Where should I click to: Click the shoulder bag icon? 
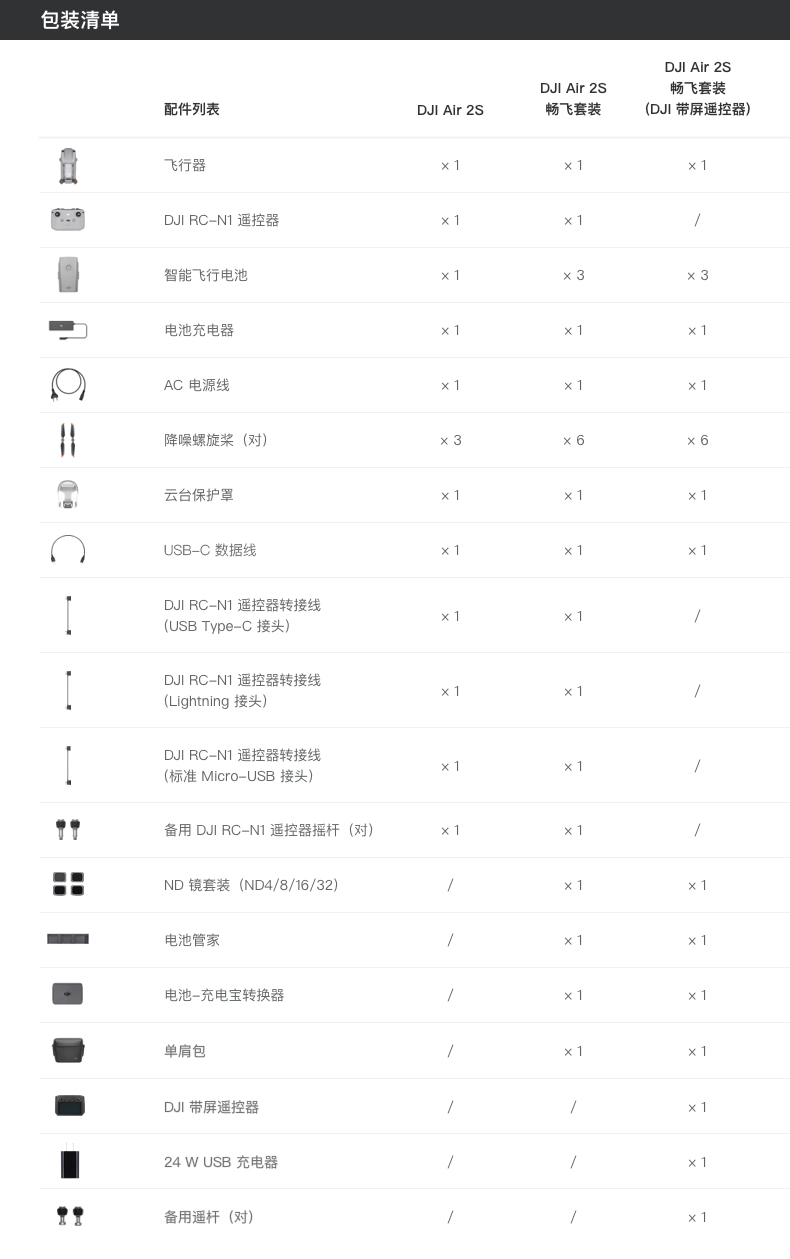click(x=68, y=1050)
